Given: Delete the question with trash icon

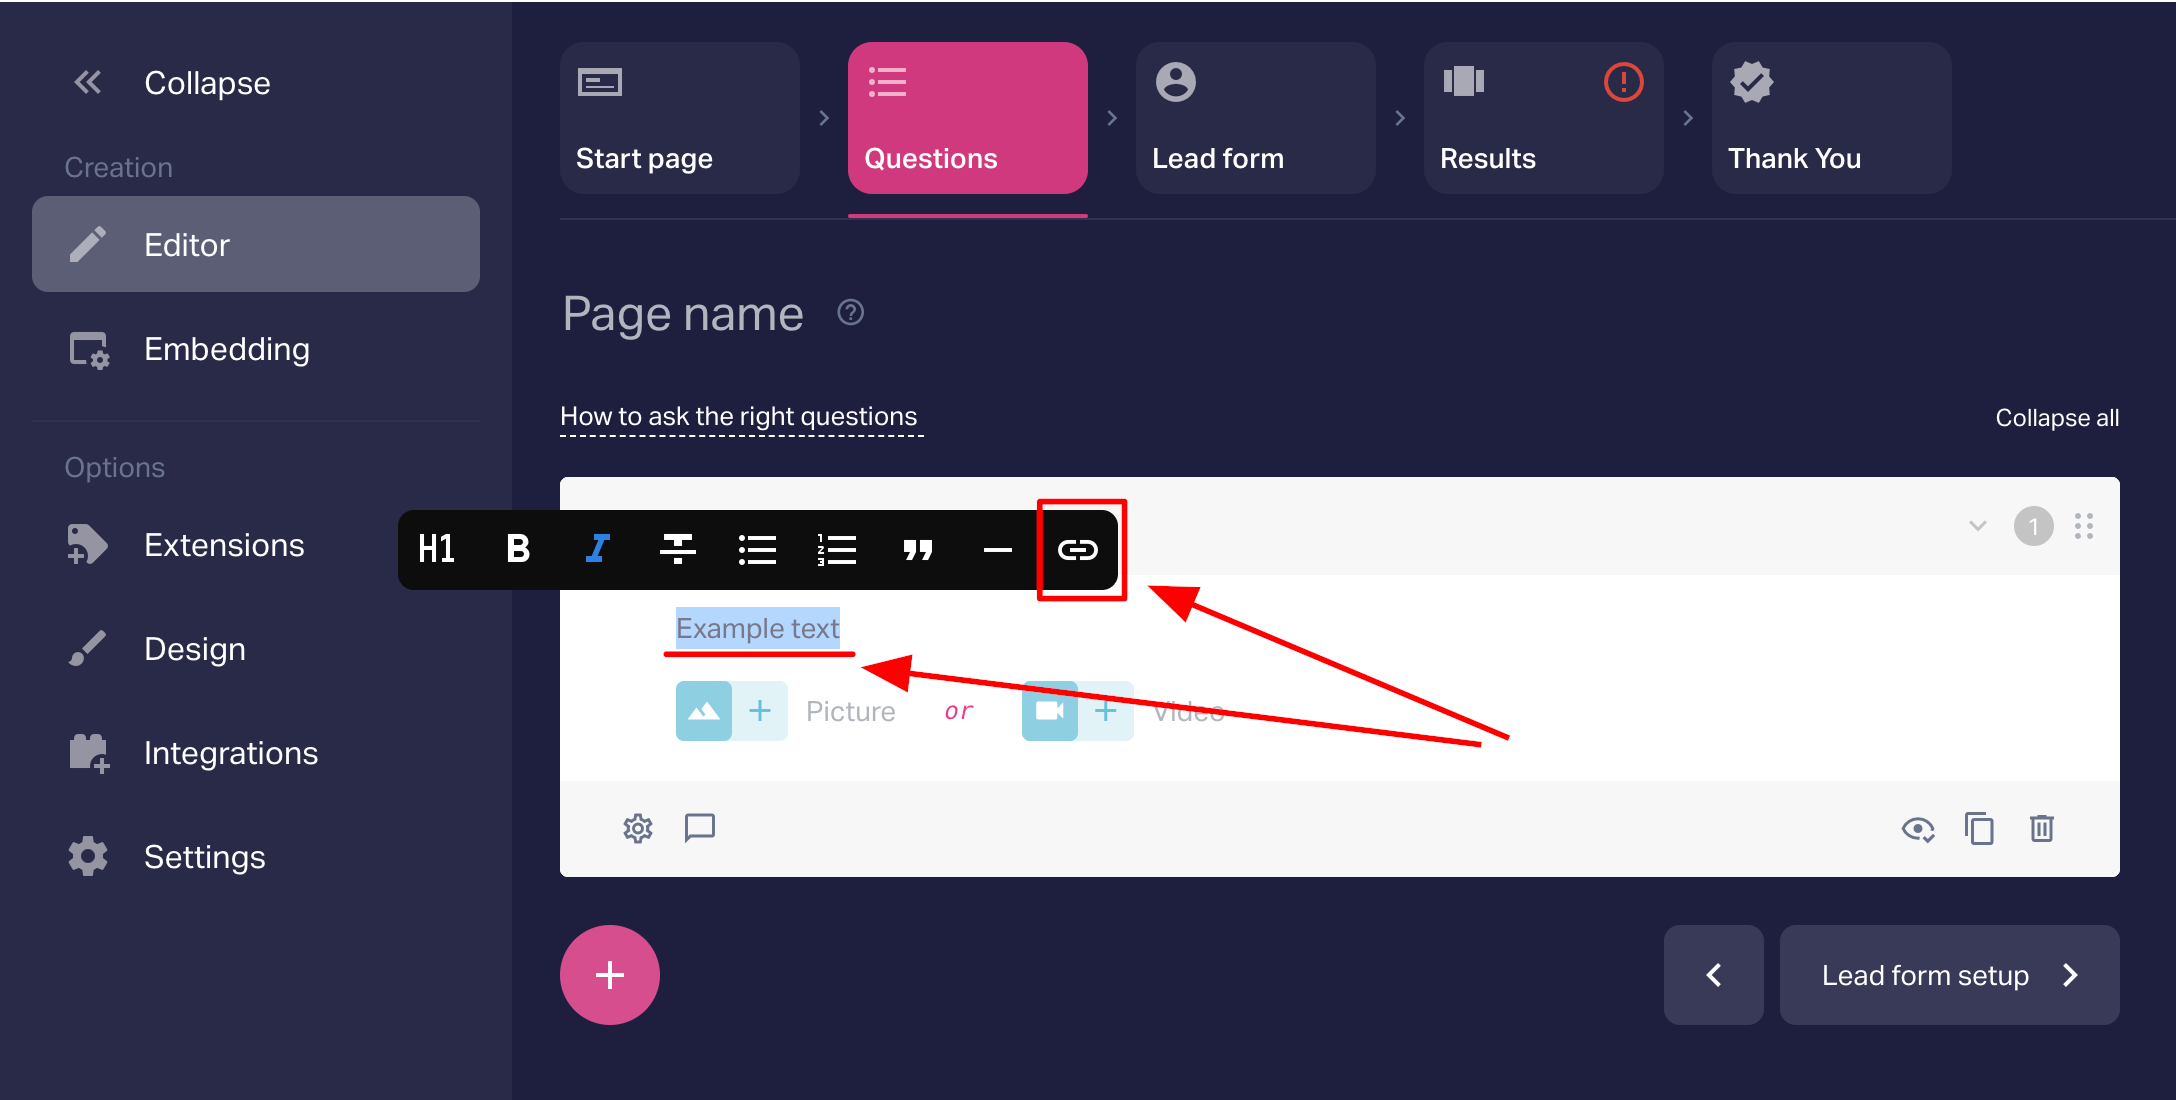Looking at the screenshot, I should tap(2041, 829).
